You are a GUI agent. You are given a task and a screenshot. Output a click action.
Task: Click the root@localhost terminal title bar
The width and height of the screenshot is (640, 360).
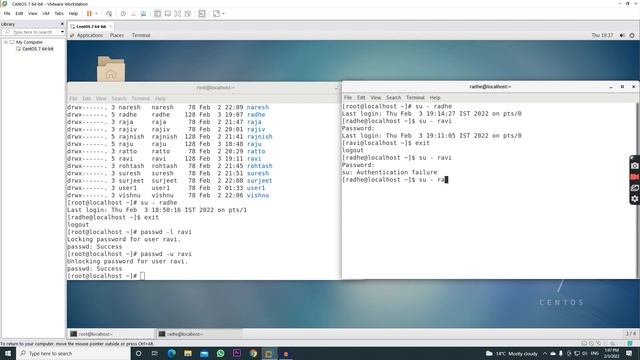click(204, 87)
